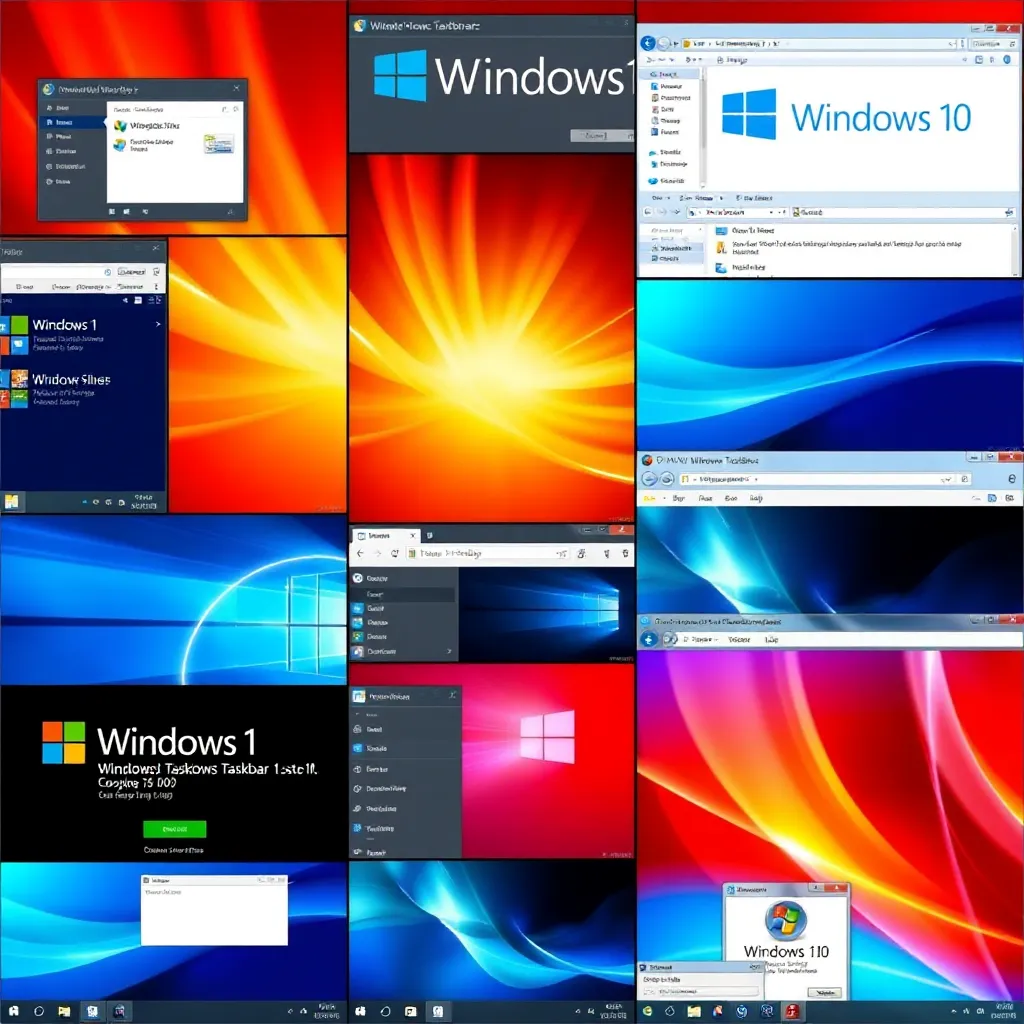
Task: Click search field in lower Explorer toolbar
Action: [903, 212]
